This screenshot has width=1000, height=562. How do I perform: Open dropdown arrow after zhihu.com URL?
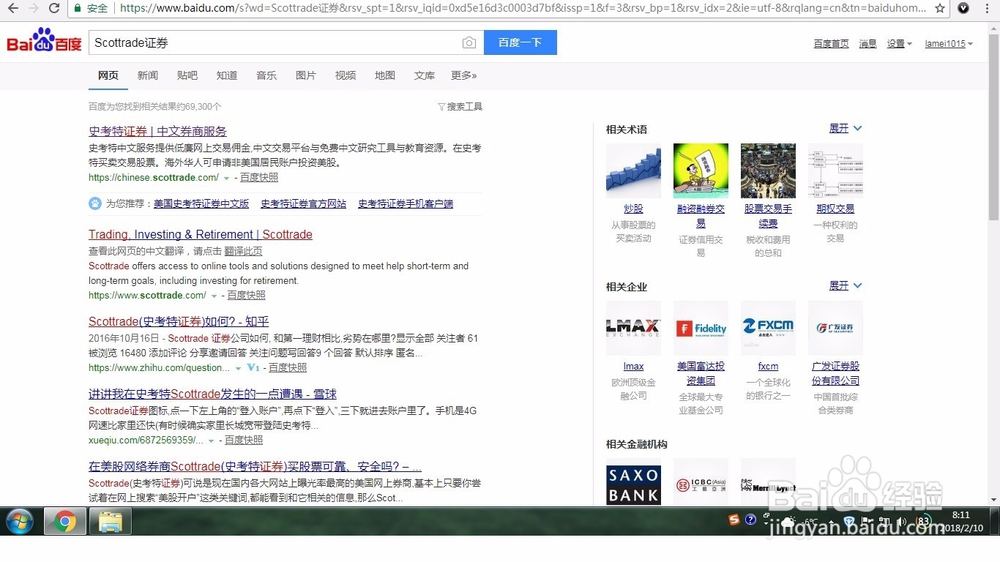coord(238,368)
